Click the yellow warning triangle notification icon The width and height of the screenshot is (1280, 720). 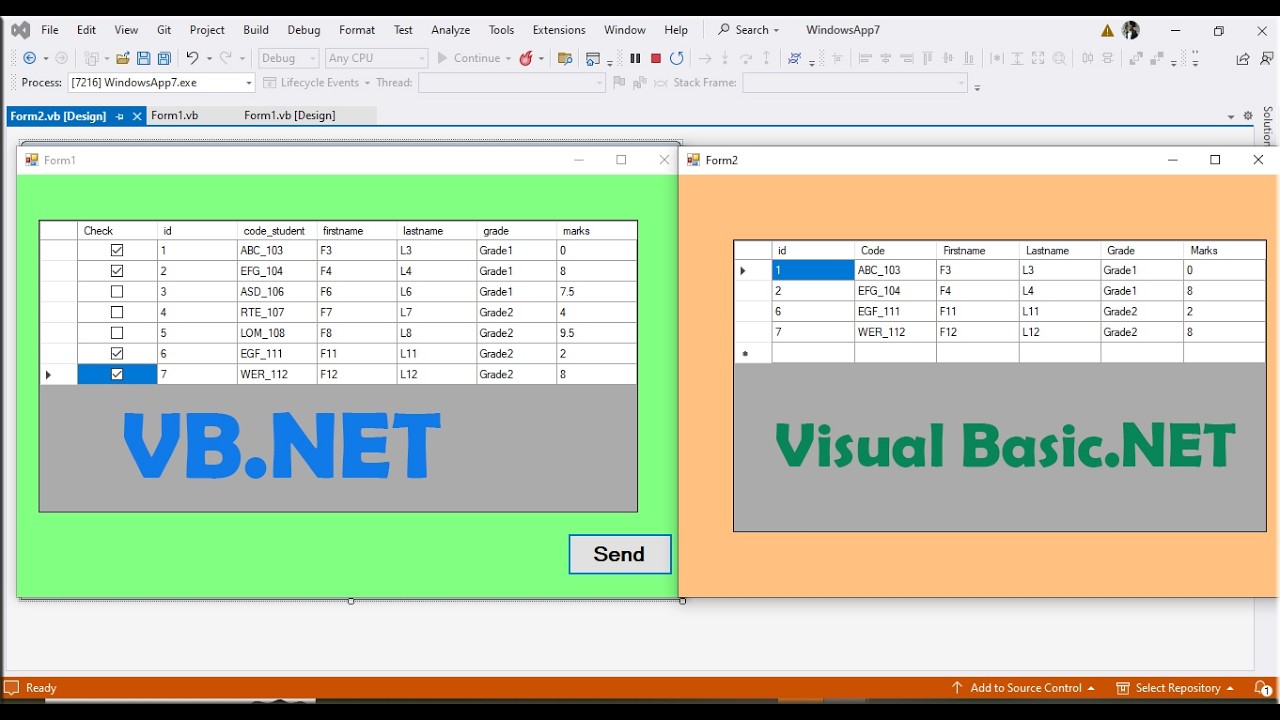point(1108,30)
